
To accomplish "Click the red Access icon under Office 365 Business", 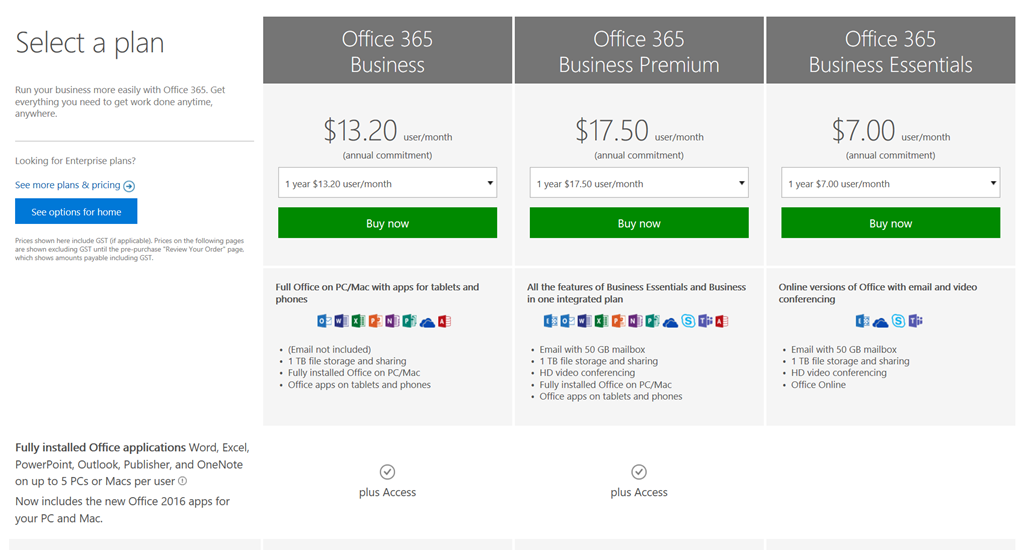I will 444,321.
